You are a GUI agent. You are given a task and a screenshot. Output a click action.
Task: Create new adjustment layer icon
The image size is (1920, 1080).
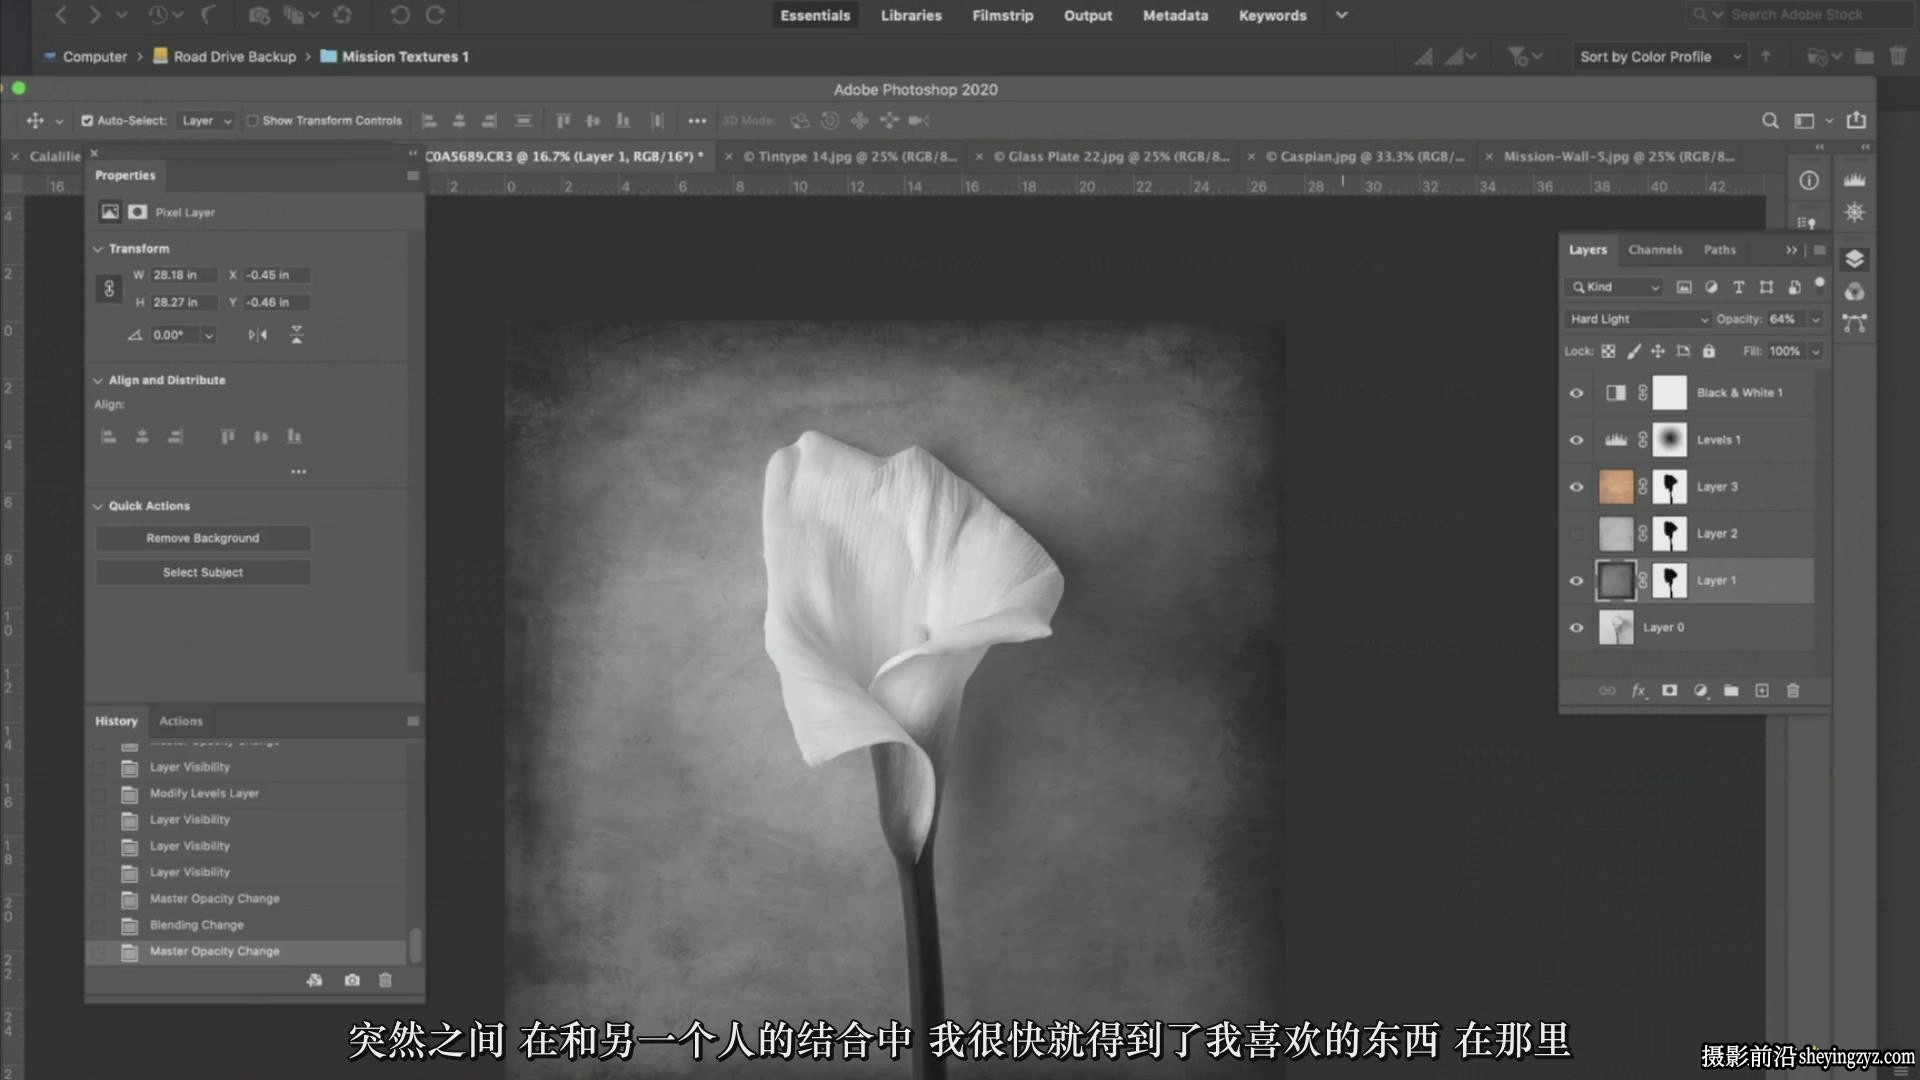coord(1700,690)
